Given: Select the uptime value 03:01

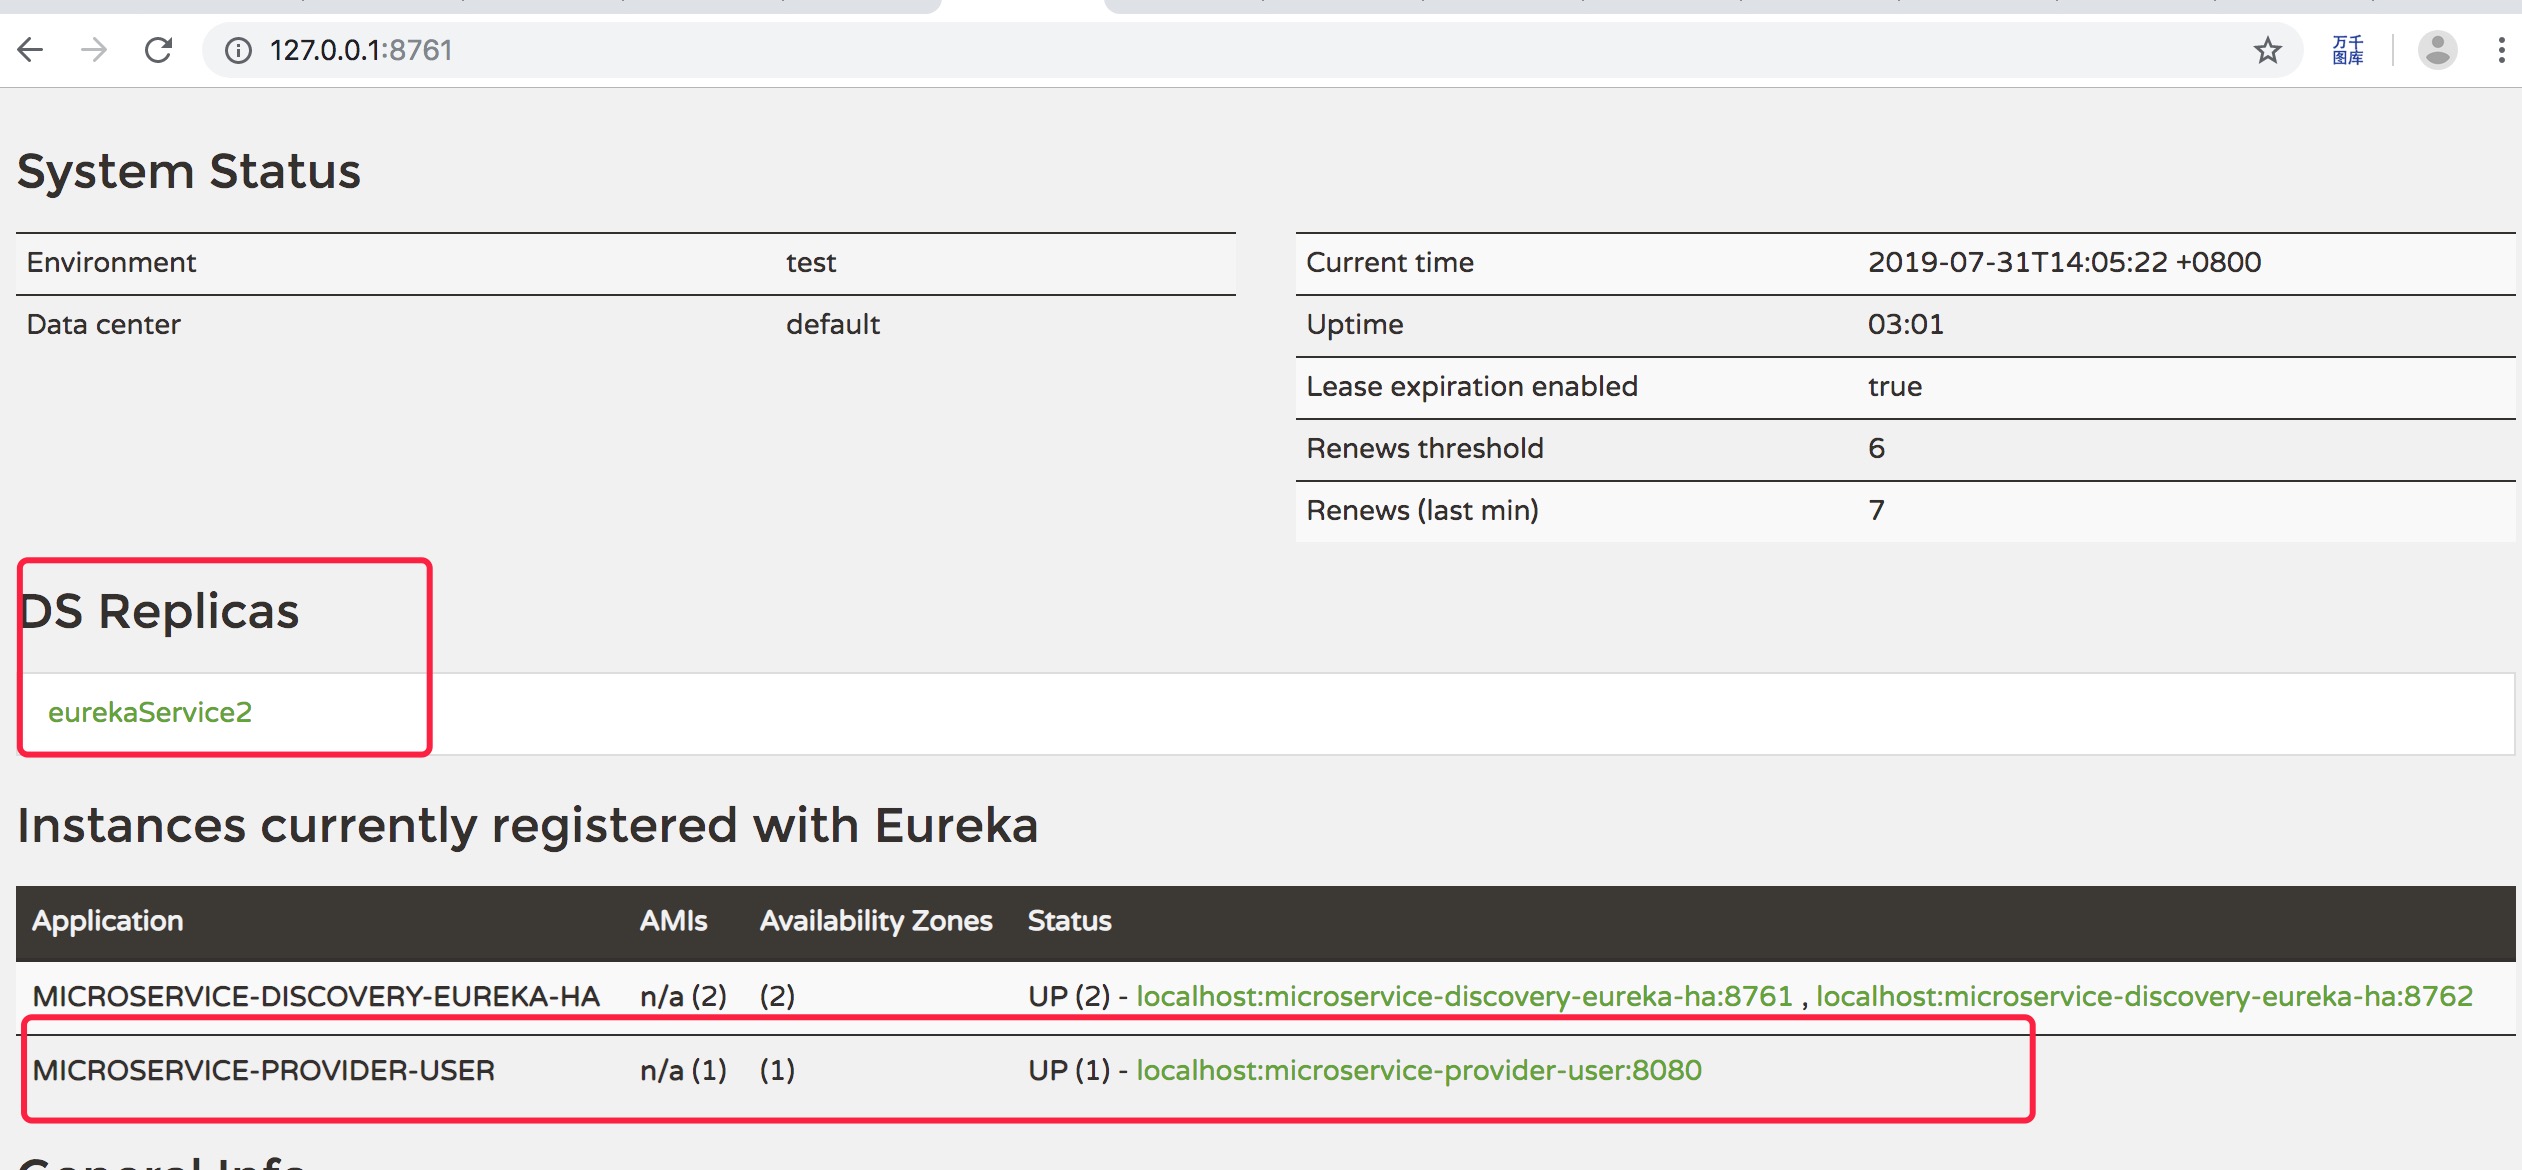Looking at the screenshot, I should tap(1906, 324).
